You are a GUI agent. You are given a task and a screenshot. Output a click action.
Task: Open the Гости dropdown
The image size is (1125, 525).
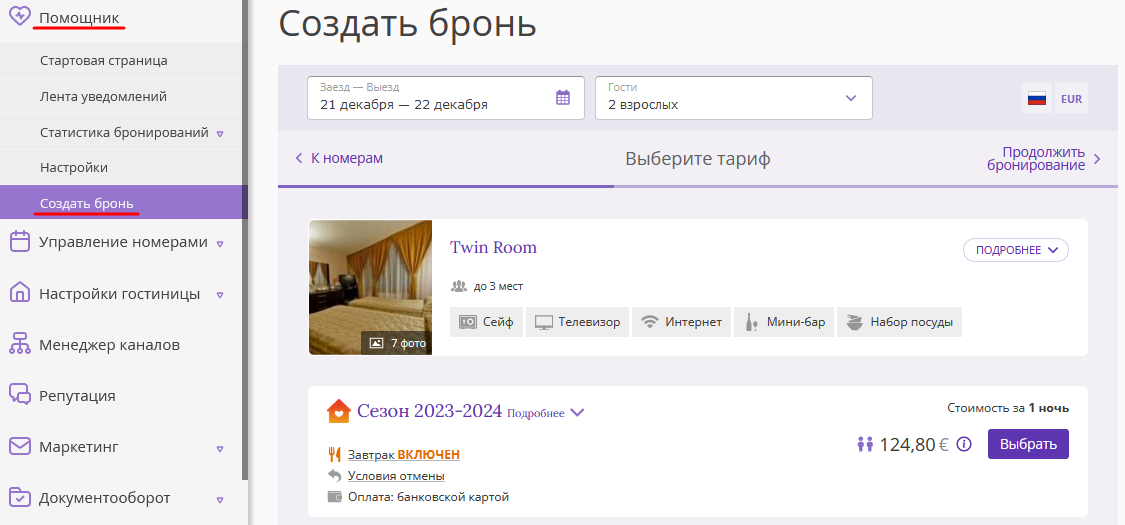click(734, 98)
